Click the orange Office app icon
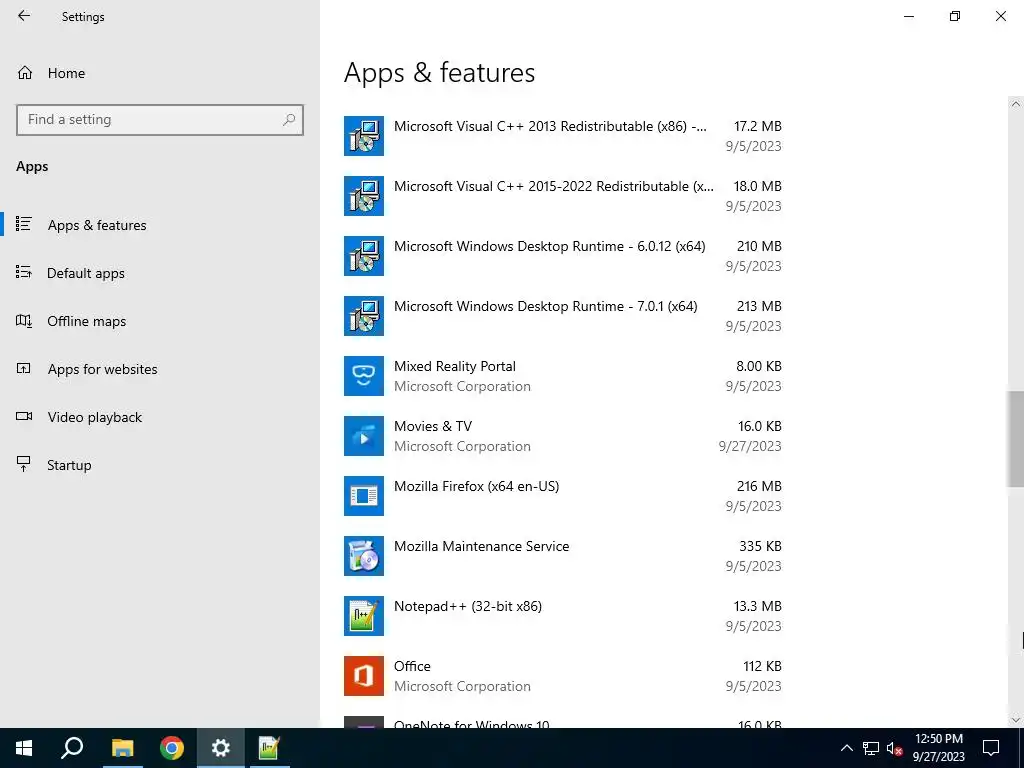Viewport: 1024px width, 768px height. [x=364, y=677]
